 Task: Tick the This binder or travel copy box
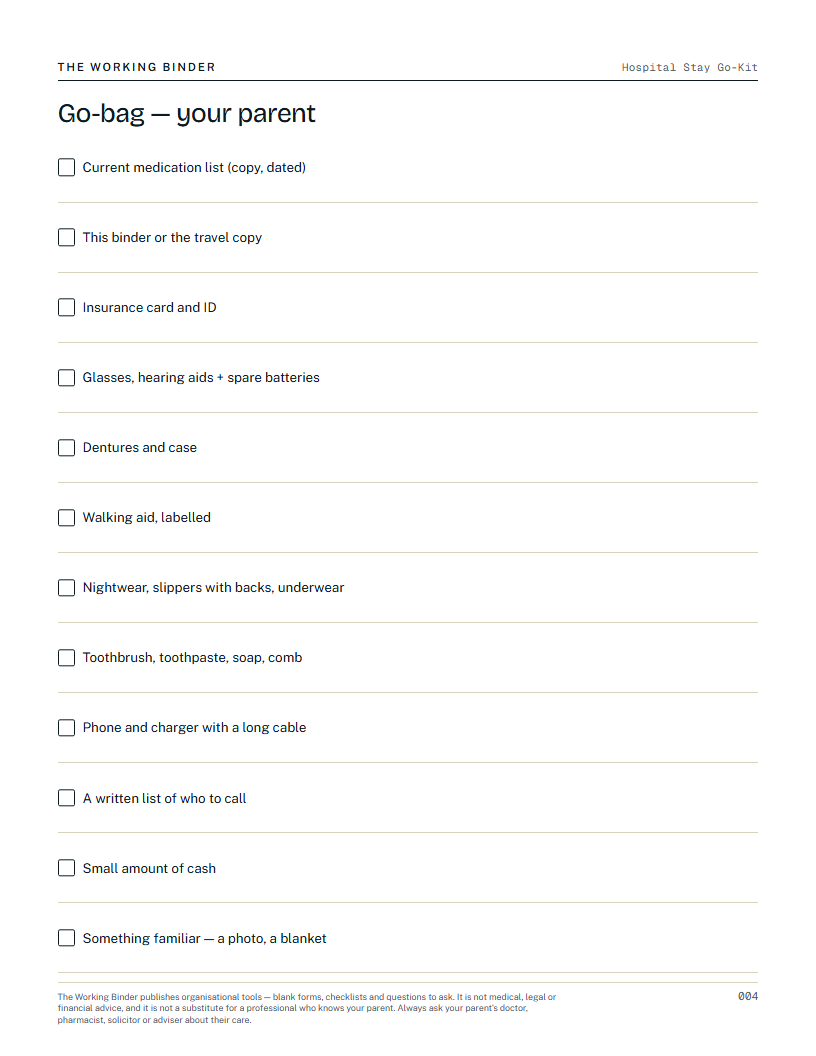(66, 237)
